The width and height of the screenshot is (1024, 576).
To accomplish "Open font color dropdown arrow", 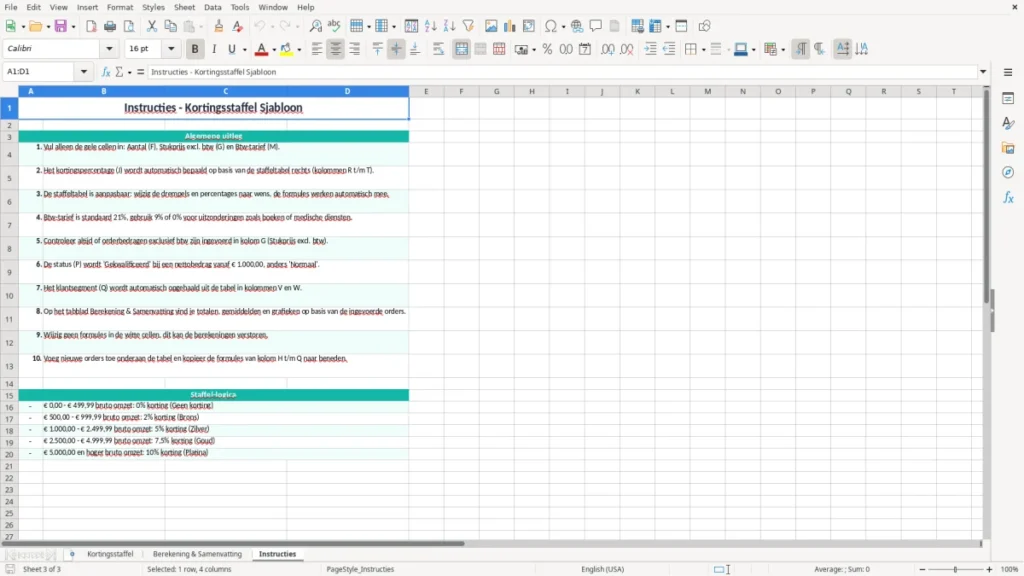I will pos(274,49).
